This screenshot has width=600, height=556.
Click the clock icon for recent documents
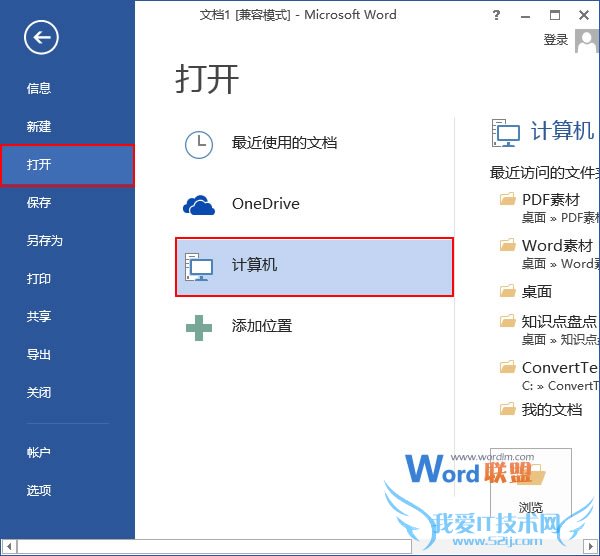199,145
